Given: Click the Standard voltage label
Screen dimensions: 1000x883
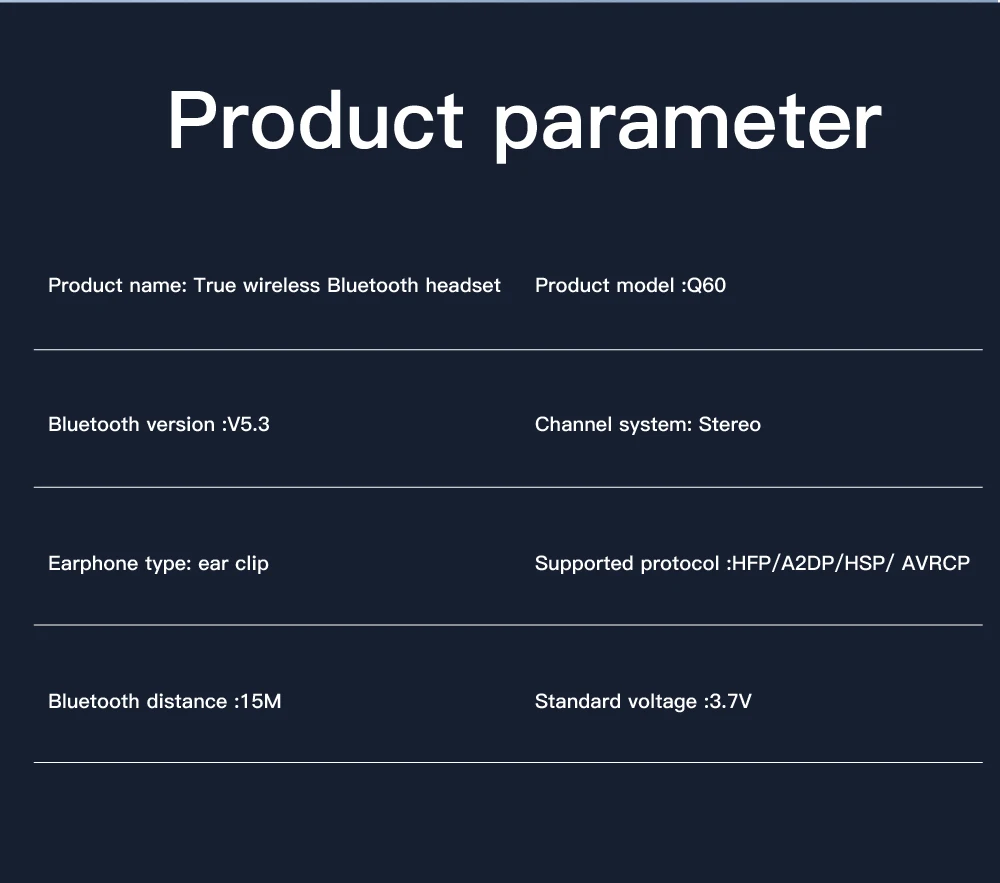Looking at the screenshot, I should pyautogui.click(x=615, y=702).
